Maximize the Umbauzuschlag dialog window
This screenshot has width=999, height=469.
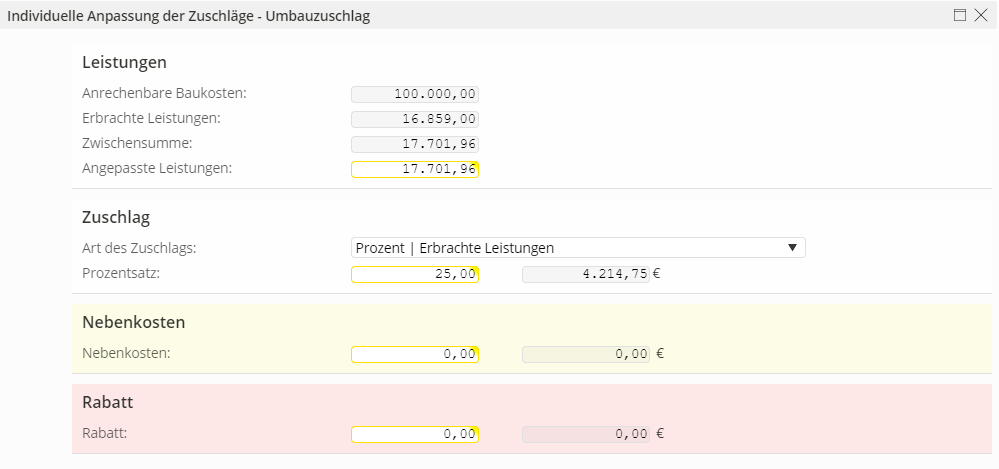click(x=960, y=15)
